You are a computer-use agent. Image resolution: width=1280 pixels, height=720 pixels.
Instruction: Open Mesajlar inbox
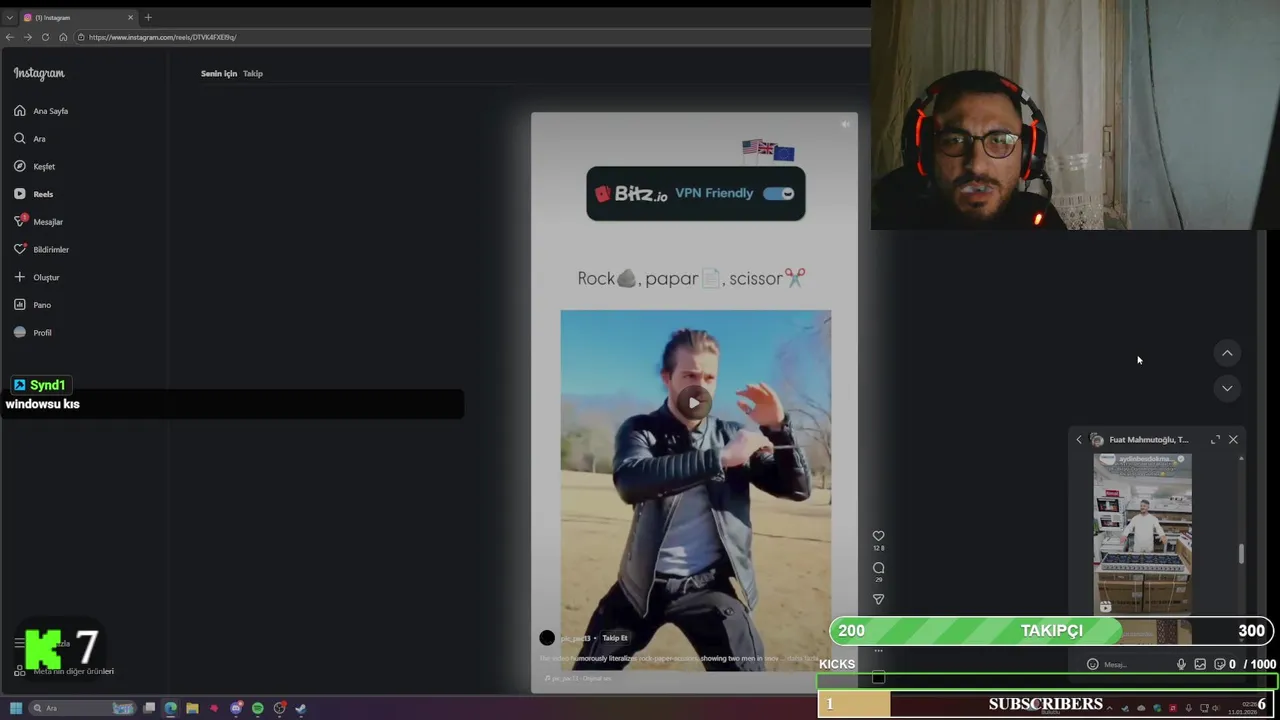(39, 222)
